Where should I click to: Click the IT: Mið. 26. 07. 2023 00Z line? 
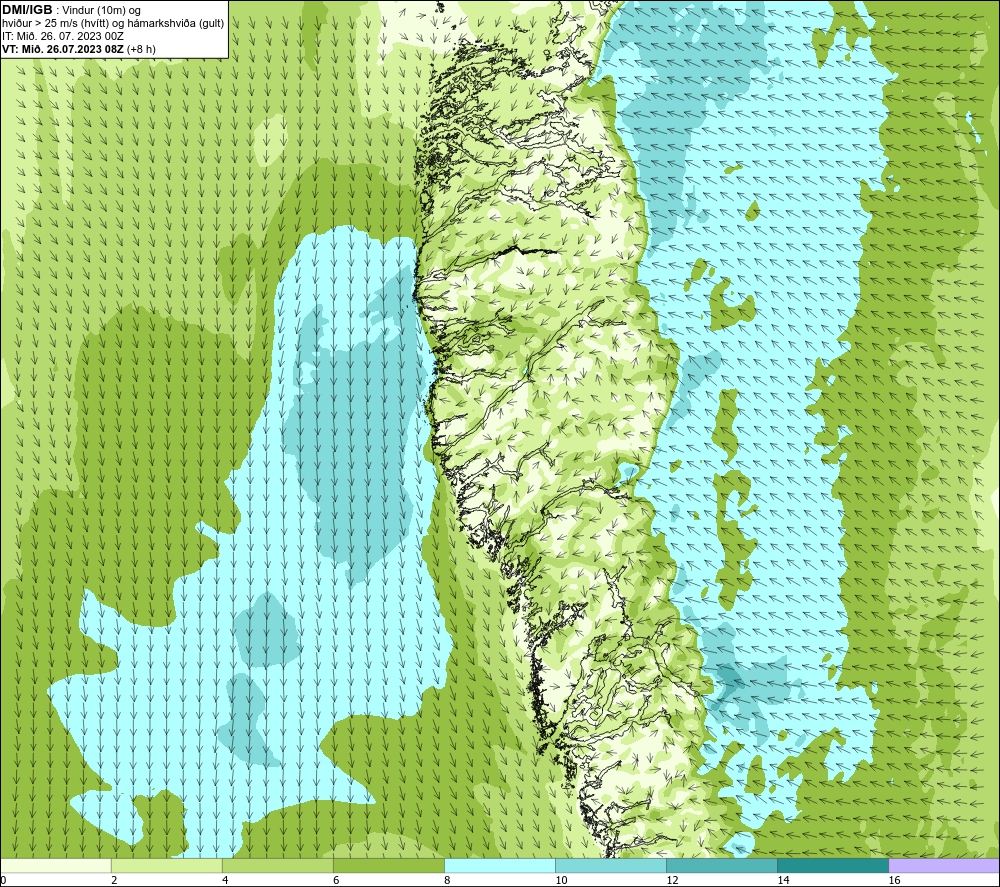point(63,36)
